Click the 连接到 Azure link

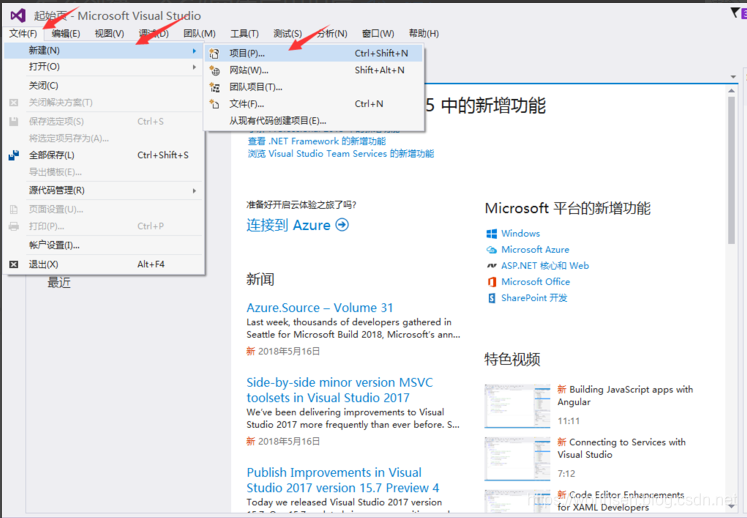[288, 225]
